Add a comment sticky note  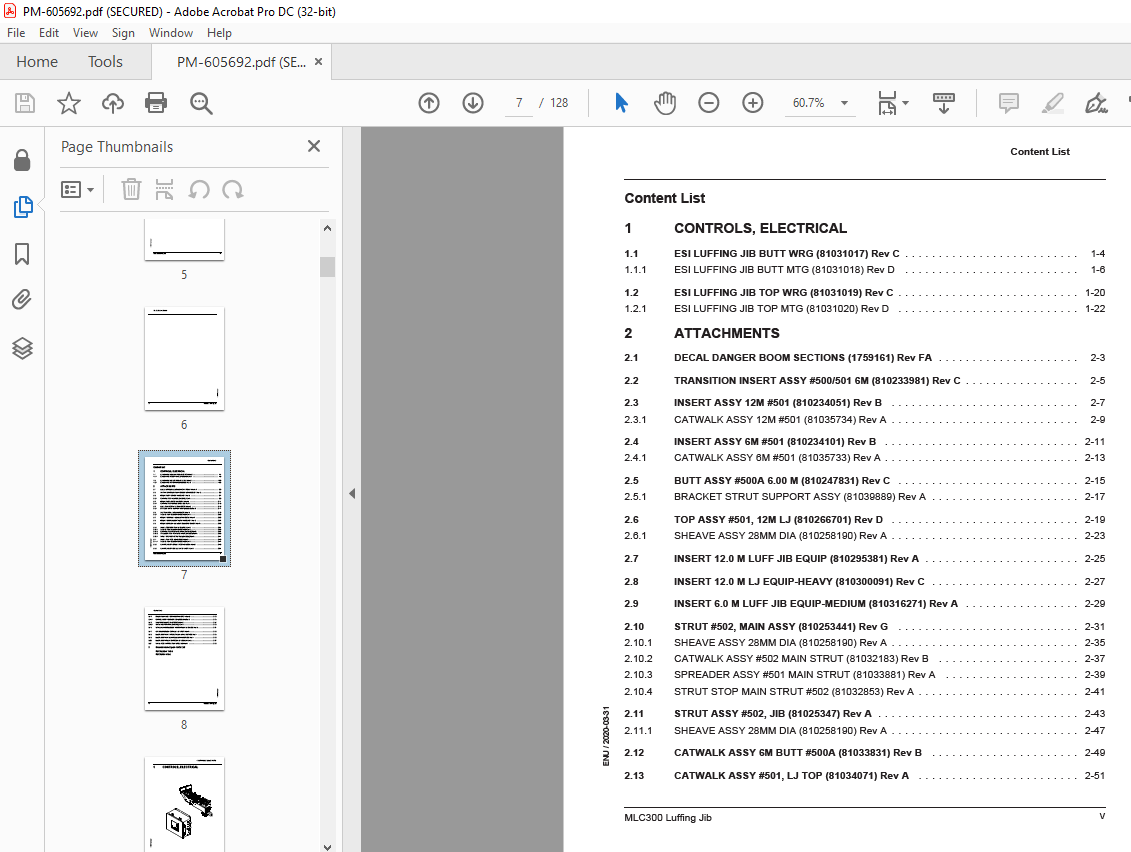pos(1008,103)
